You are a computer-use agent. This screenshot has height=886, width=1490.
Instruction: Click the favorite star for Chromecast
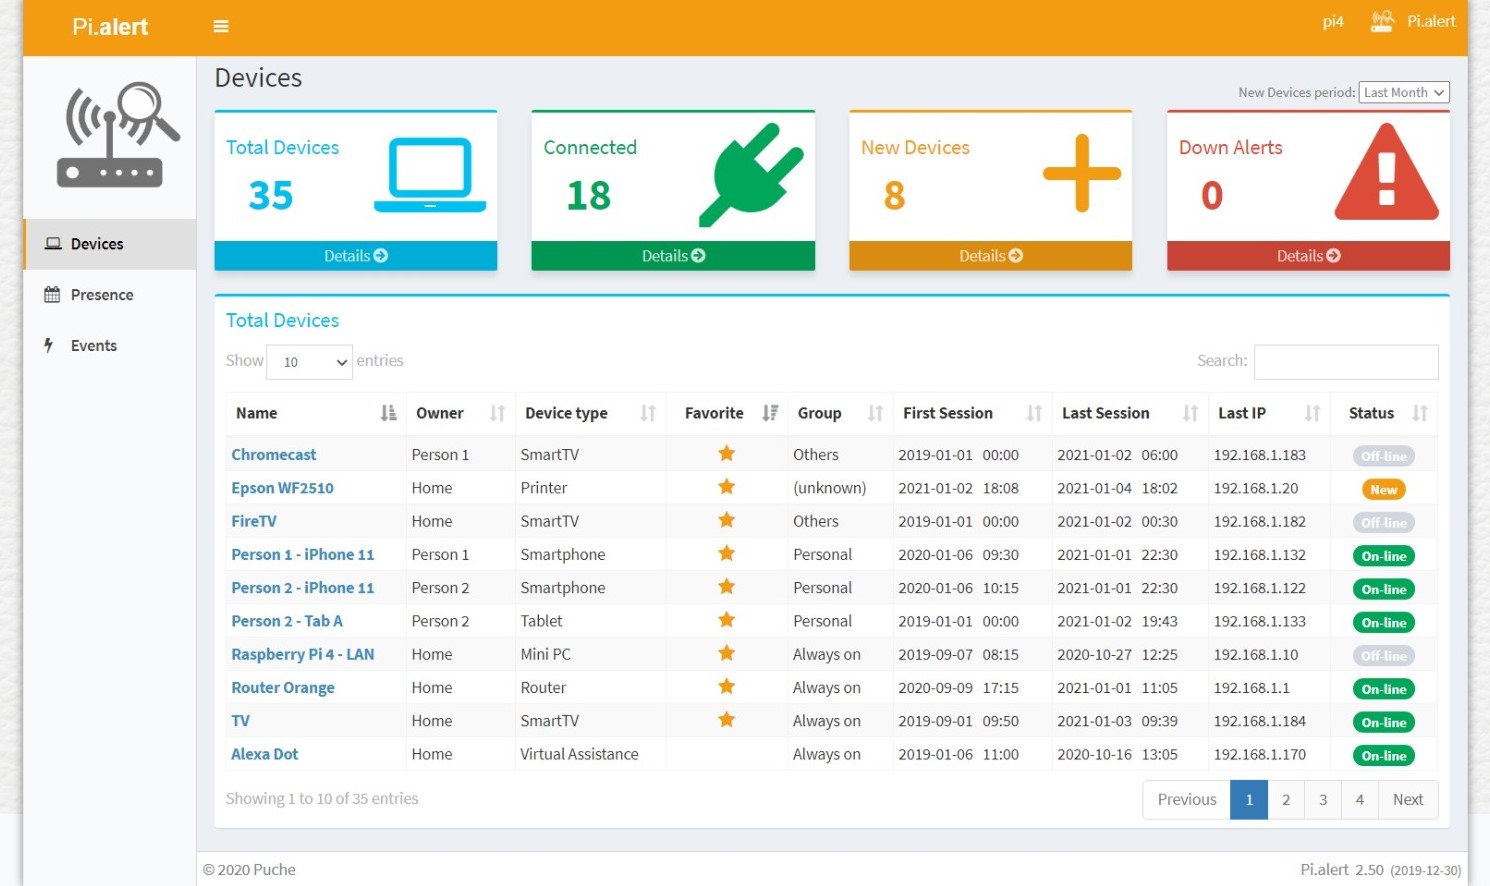point(726,454)
